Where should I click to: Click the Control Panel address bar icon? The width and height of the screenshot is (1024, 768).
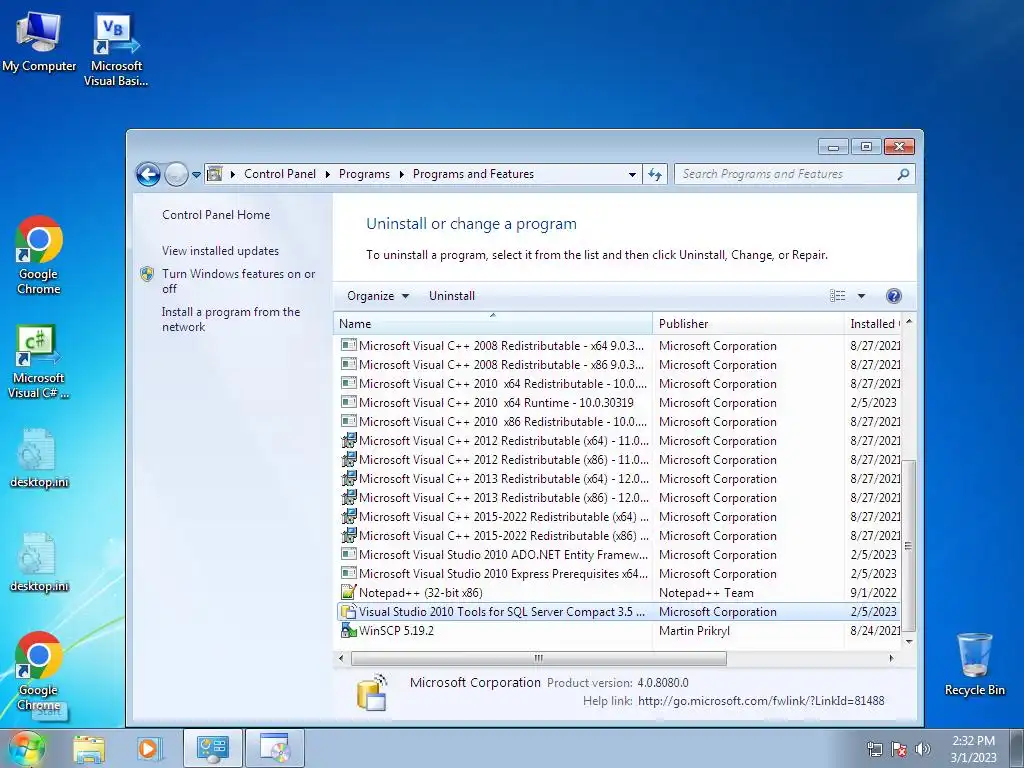(214, 174)
